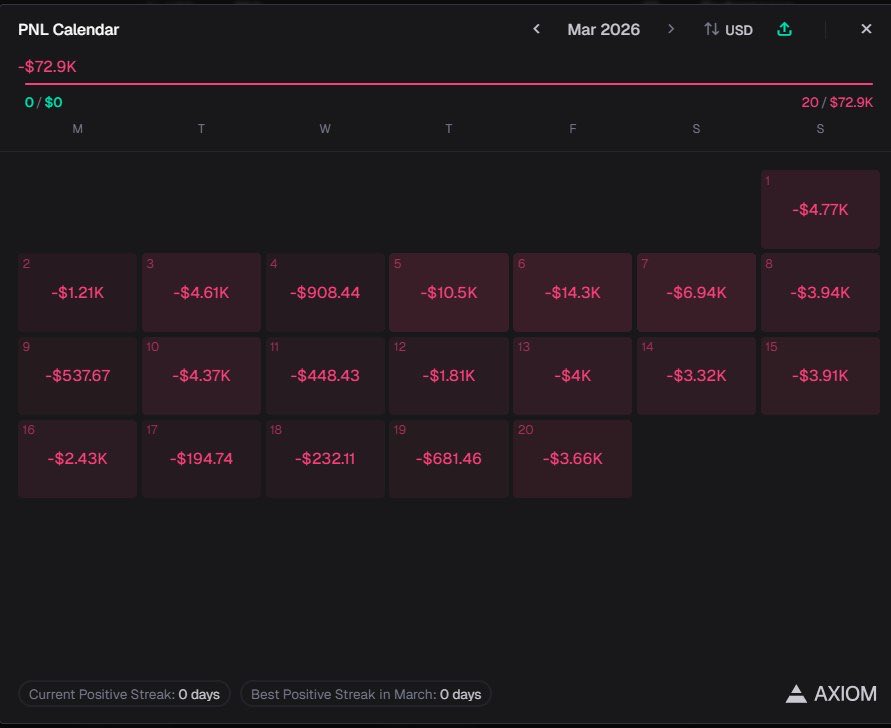The height and width of the screenshot is (728, 891).
Task: Select day 15 cell showing -$3.91K
Action: (820, 375)
